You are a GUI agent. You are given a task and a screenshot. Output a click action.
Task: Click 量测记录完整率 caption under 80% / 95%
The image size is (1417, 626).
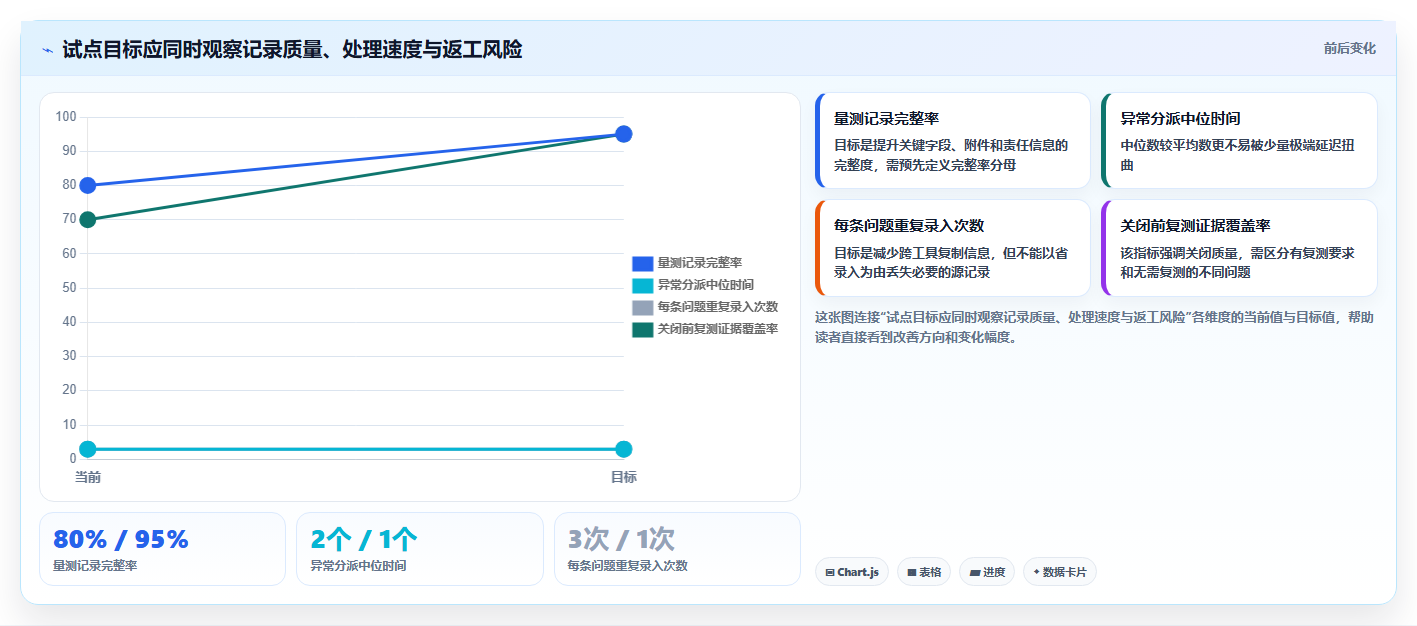(95, 566)
